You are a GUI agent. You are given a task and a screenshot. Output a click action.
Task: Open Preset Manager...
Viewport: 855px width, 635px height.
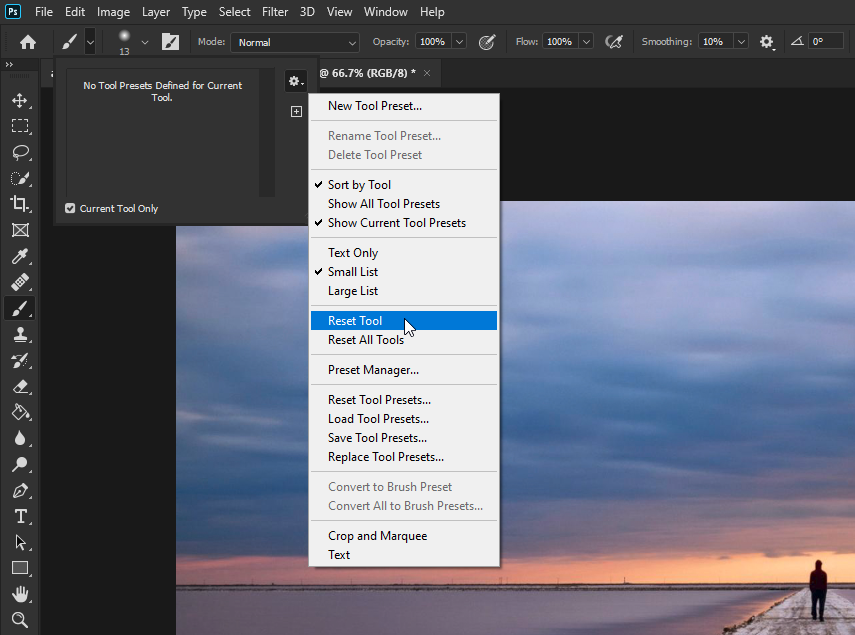(373, 370)
